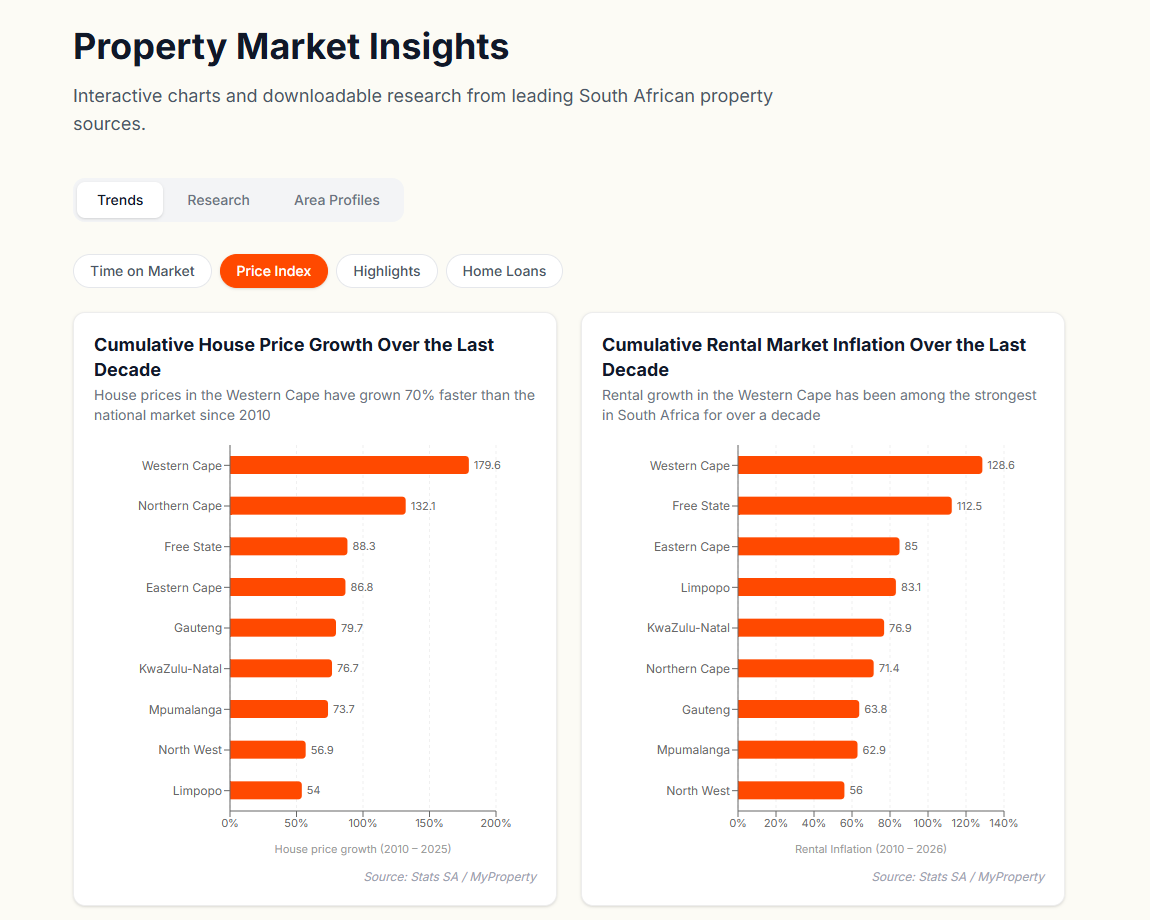
Task: Select the Trends tab
Action: pos(119,200)
